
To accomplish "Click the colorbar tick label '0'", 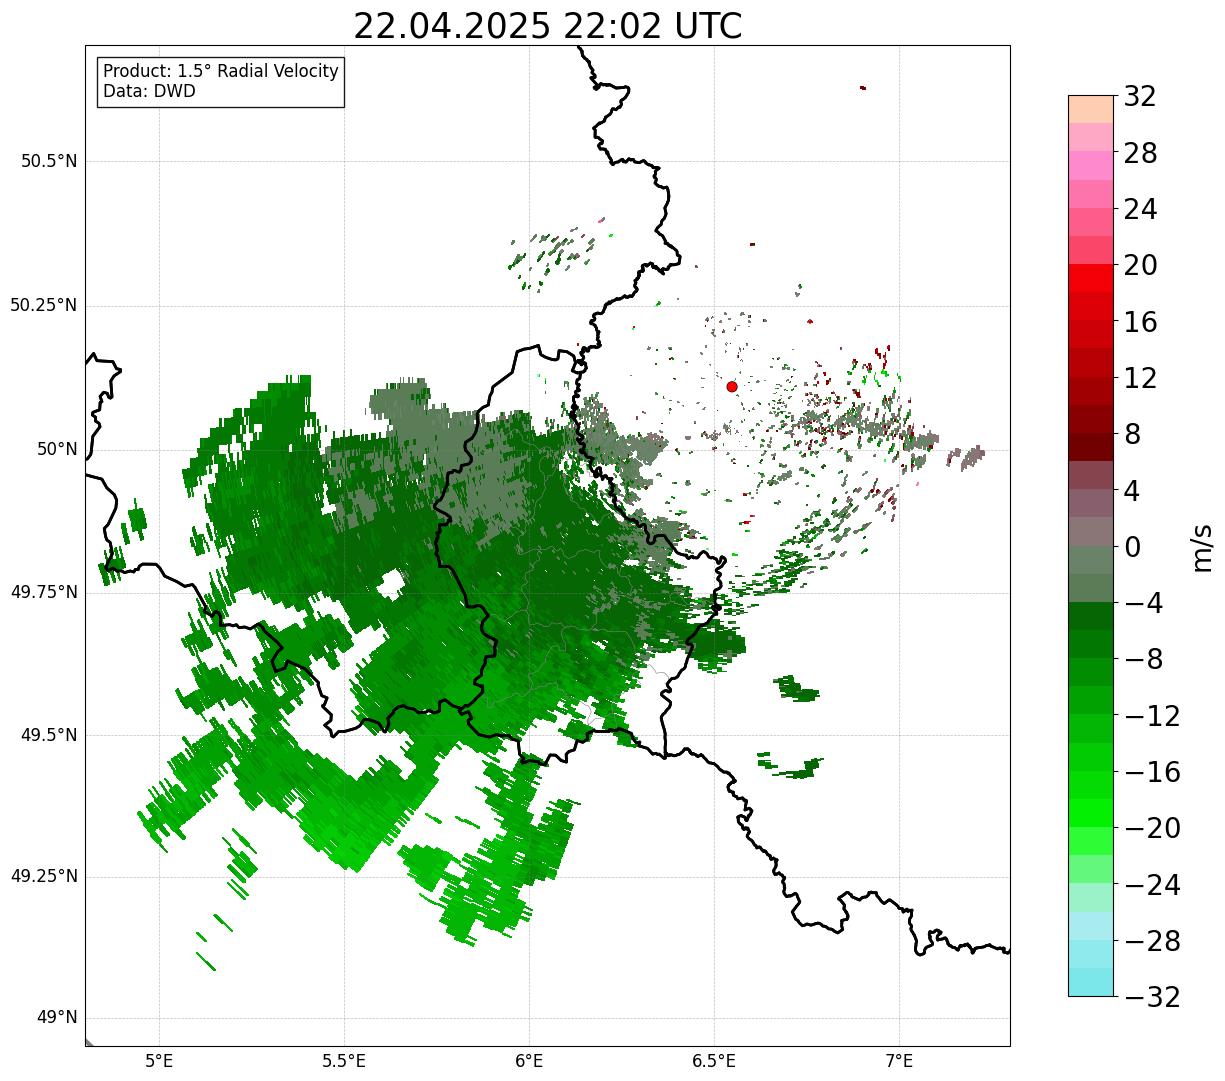I will (1132, 547).
